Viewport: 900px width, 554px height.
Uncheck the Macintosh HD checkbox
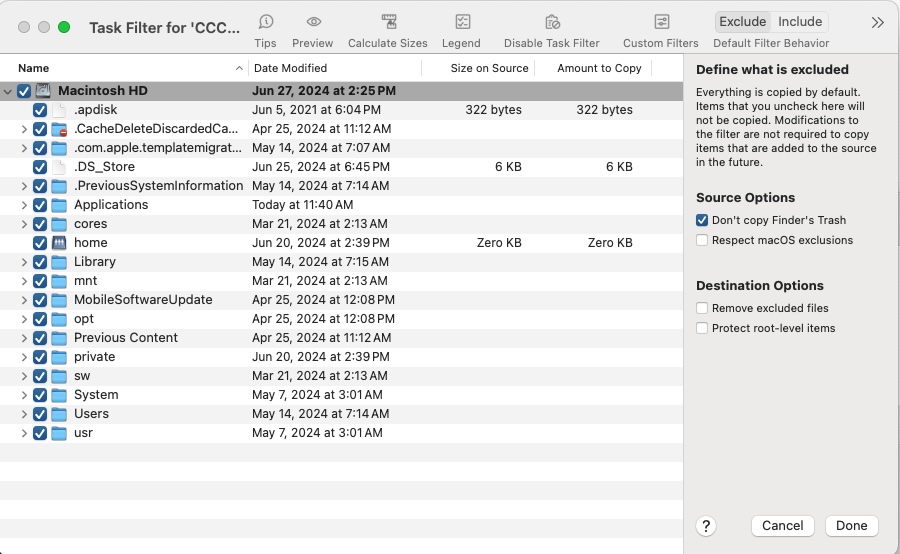point(24,91)
